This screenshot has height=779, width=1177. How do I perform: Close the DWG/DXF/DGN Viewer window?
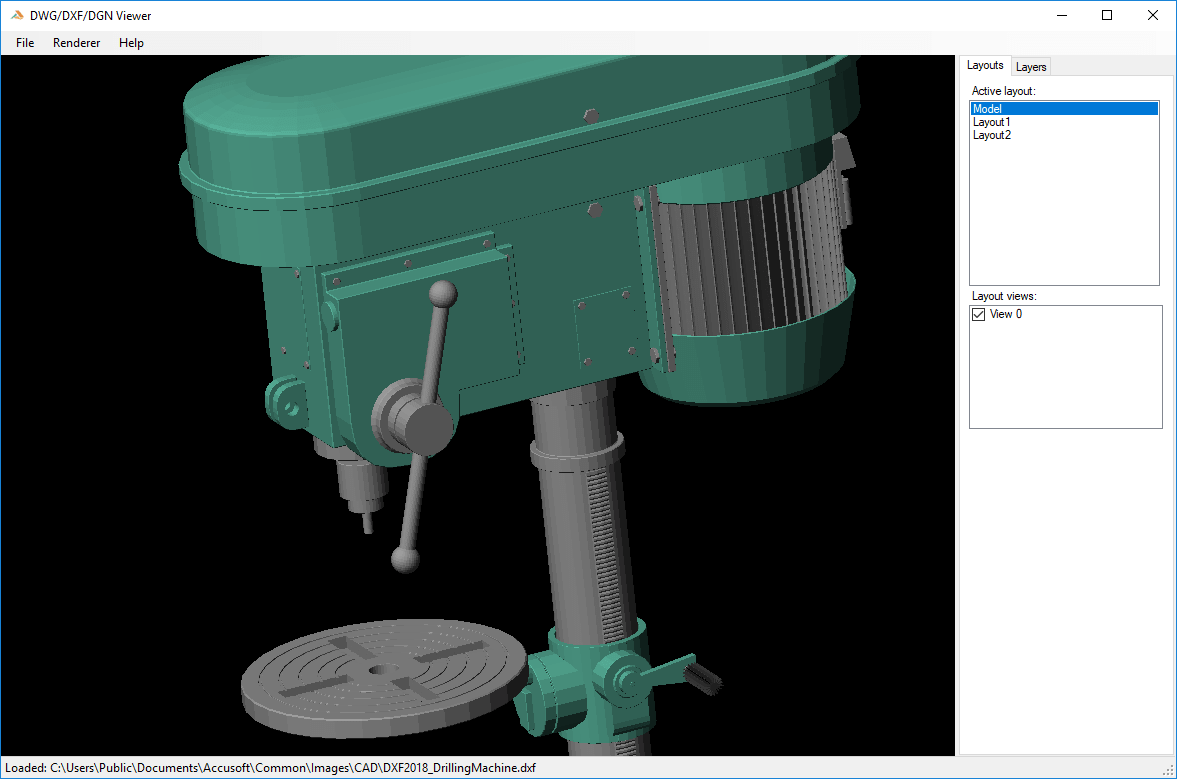(1152, 16)
